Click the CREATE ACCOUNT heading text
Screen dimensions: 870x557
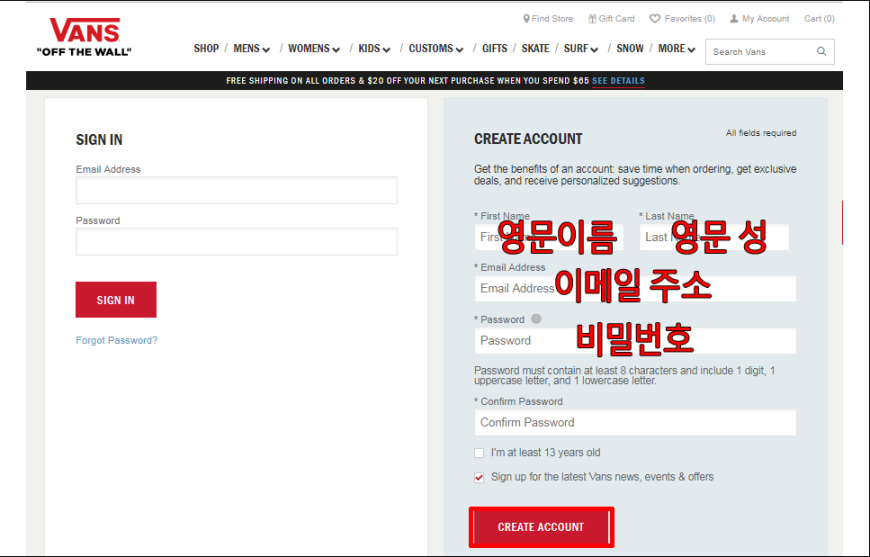[528, 139]
